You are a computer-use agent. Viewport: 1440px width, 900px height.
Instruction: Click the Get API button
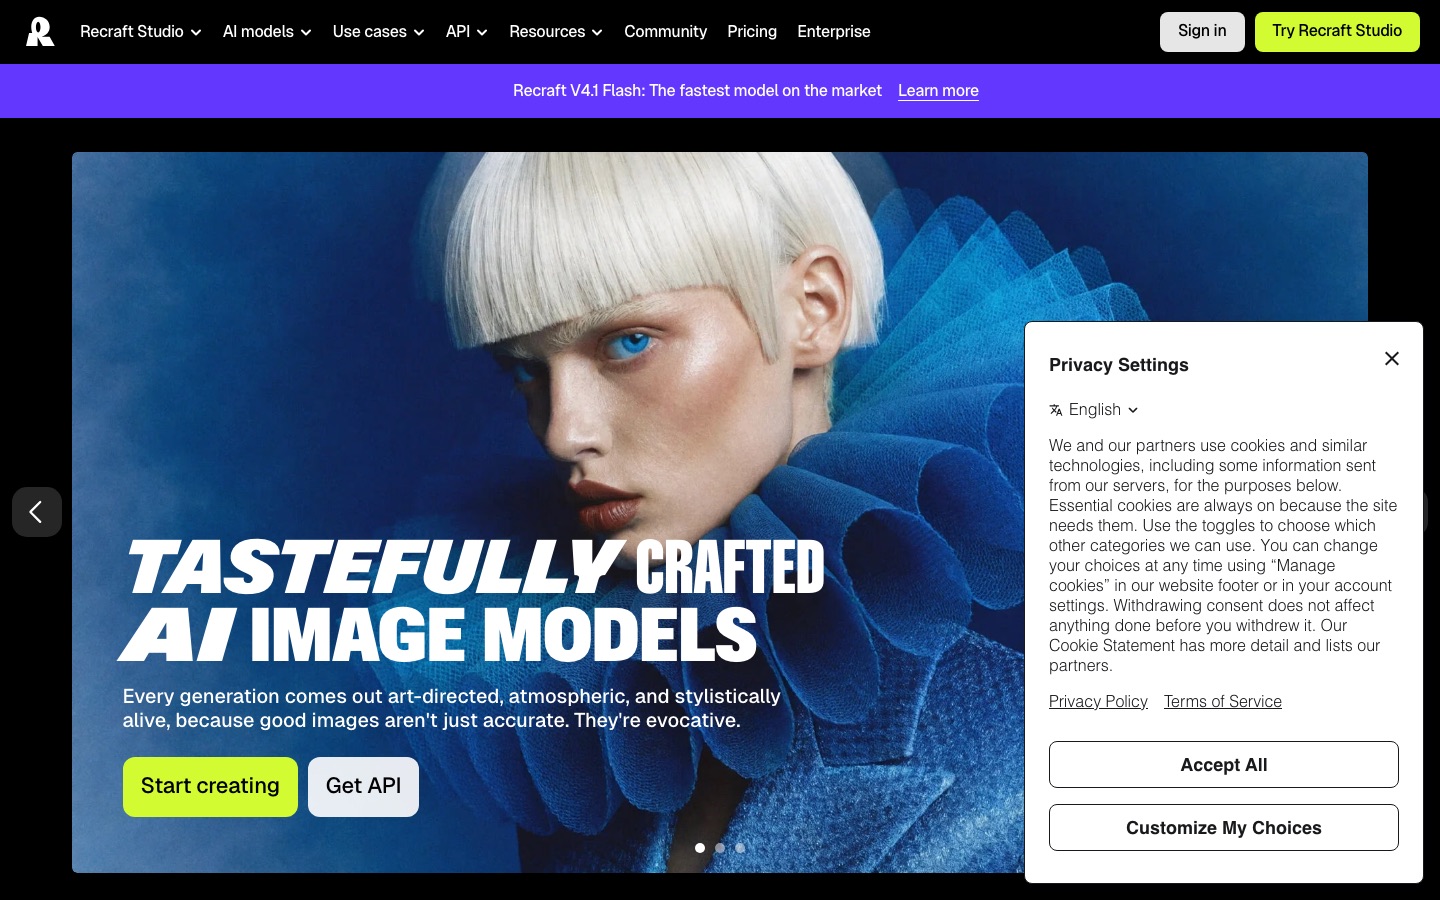[x=363, y=787]
